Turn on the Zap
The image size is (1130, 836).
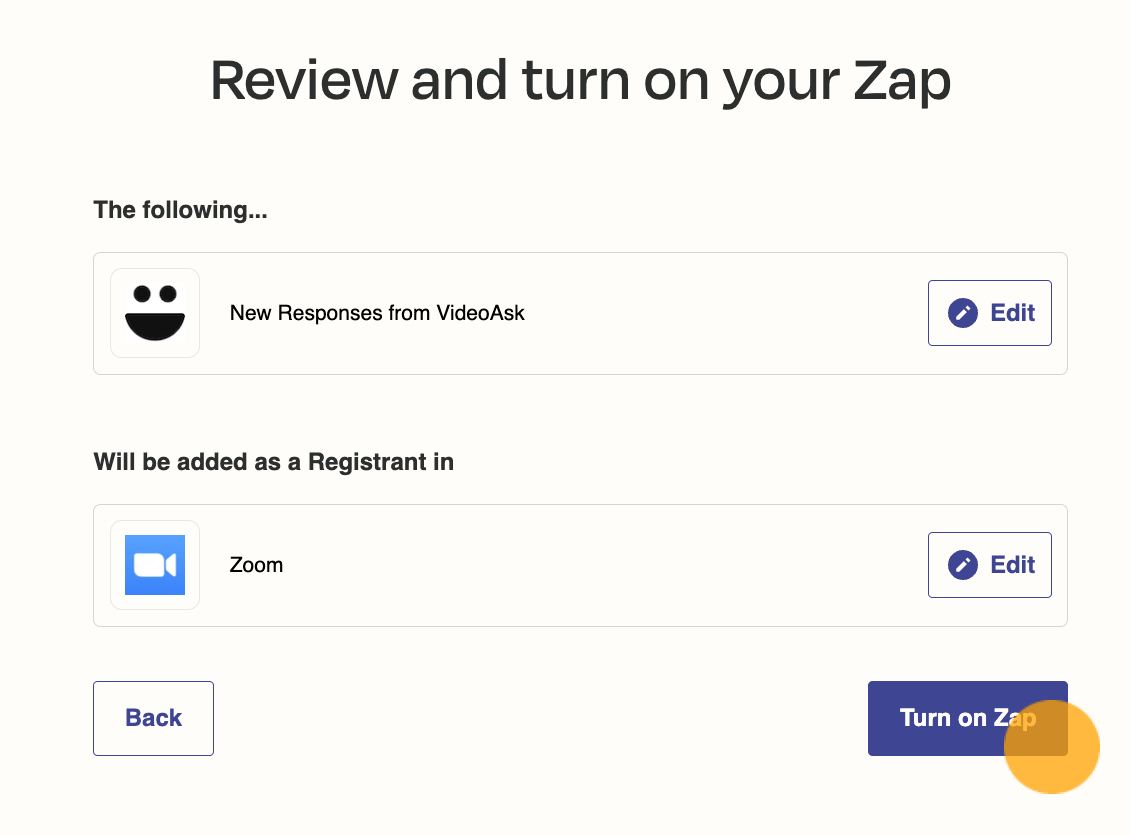pyautogui.click(x=967, y=719)
